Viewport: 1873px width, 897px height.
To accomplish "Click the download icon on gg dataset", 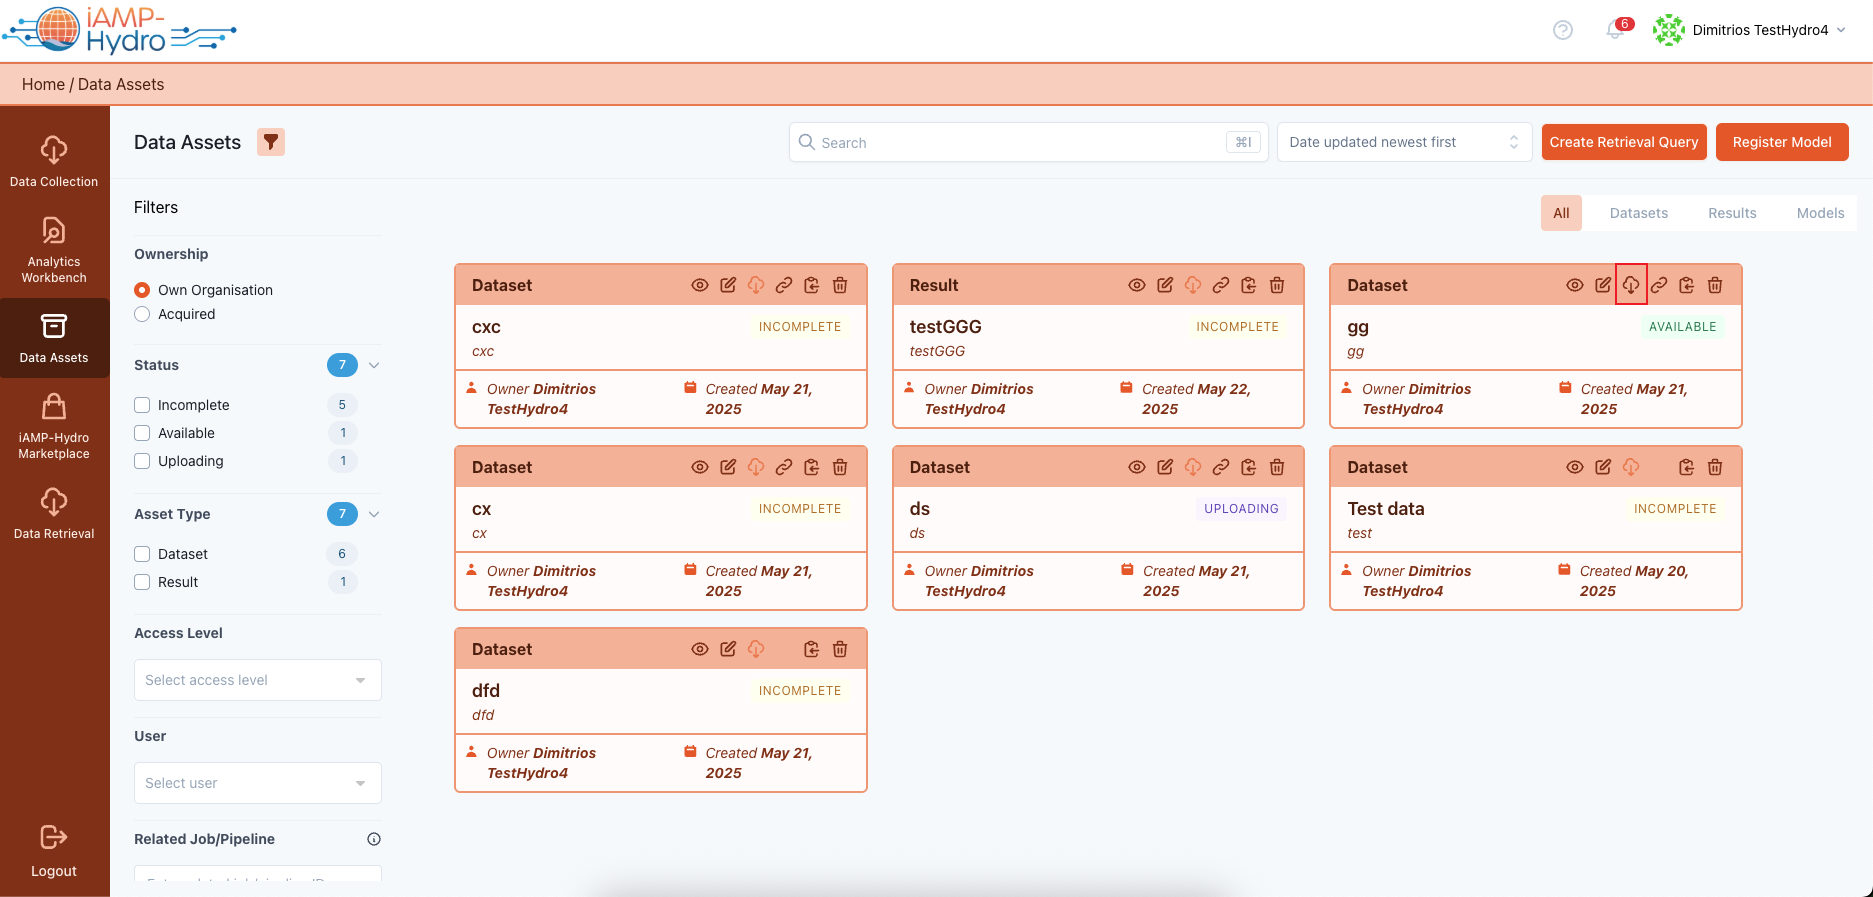I will 1630,285.
